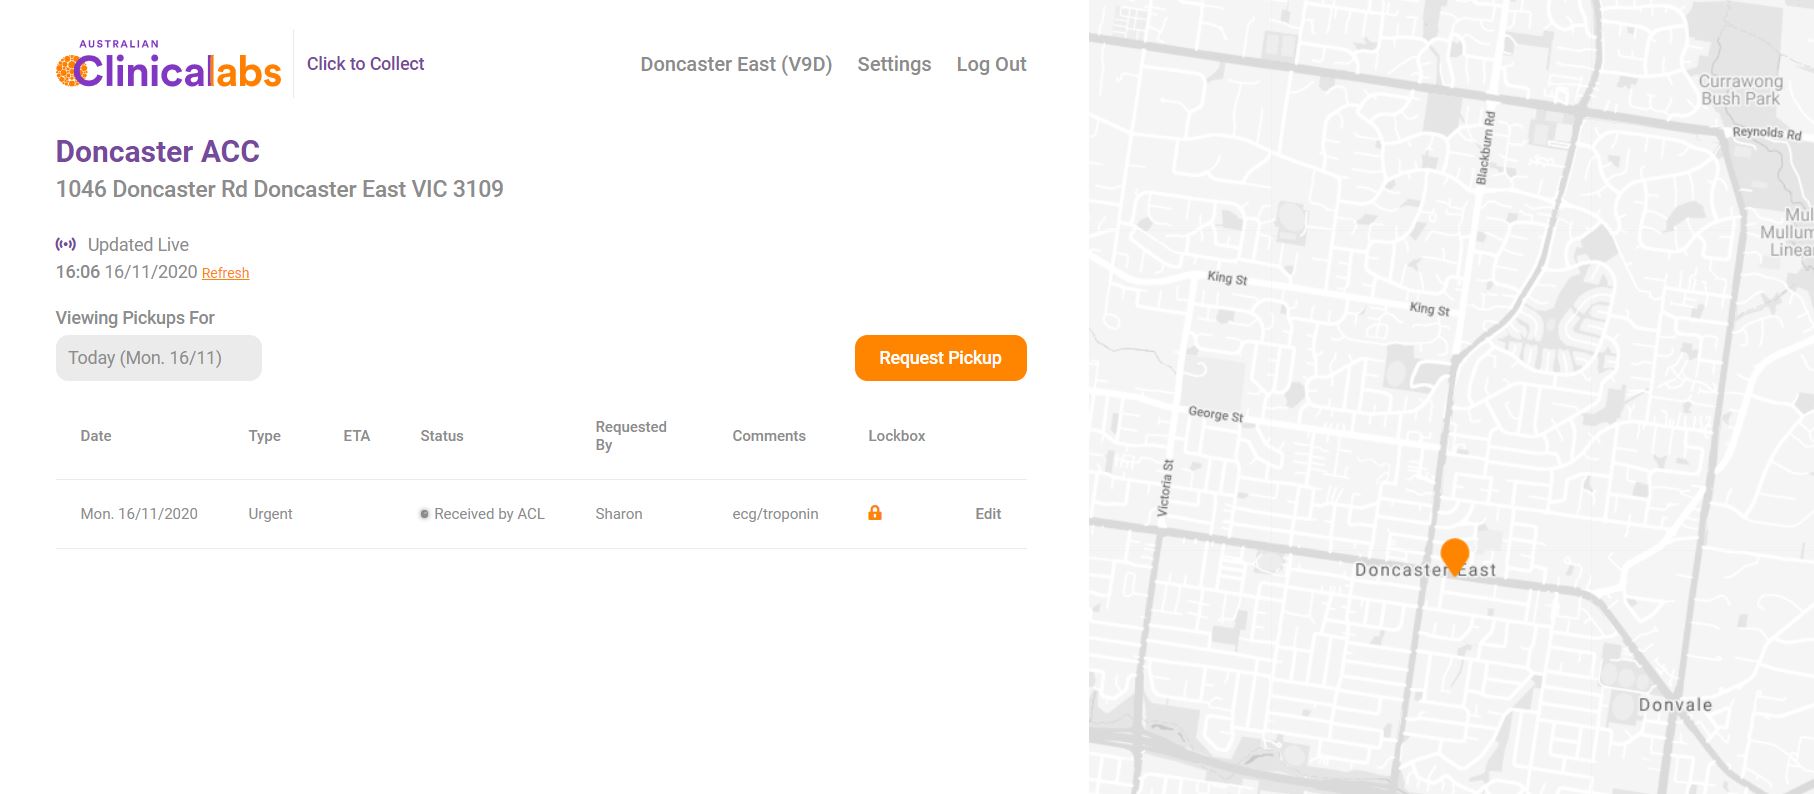The height and width of the screenshot is (794, 1814).
Task: Click the ETA column header
Action: coord(356,436)
